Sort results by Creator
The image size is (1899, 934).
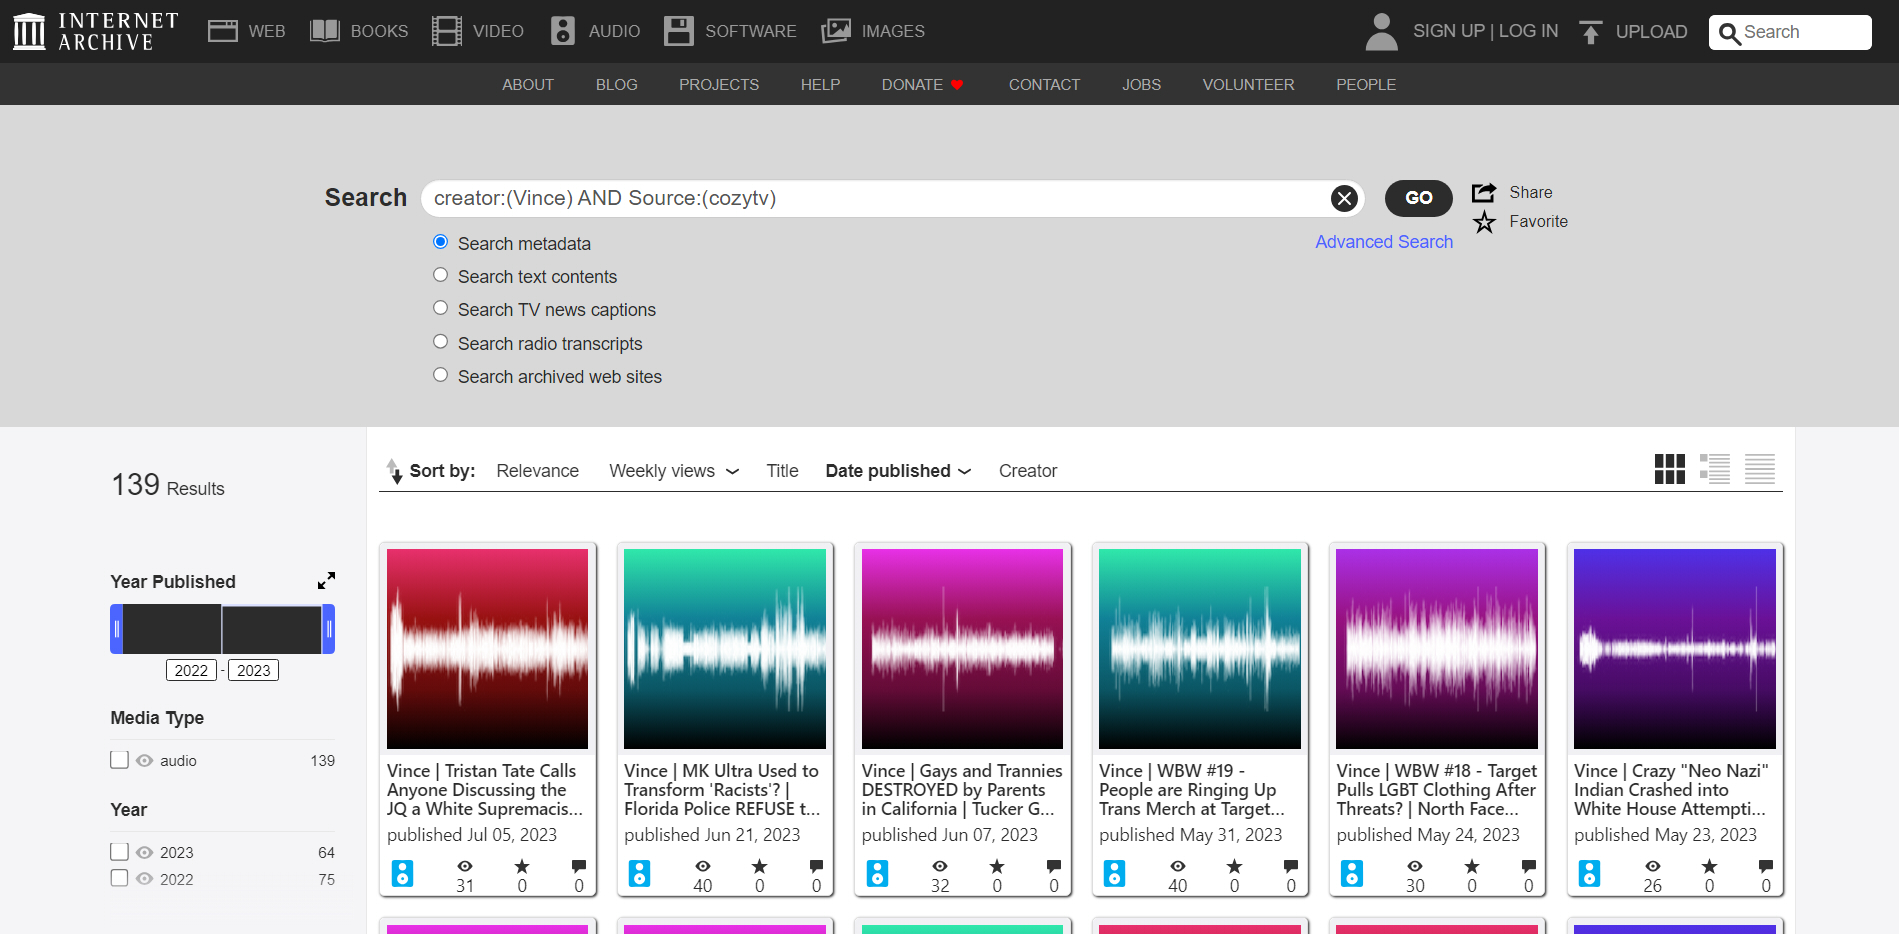point(1028,471)
